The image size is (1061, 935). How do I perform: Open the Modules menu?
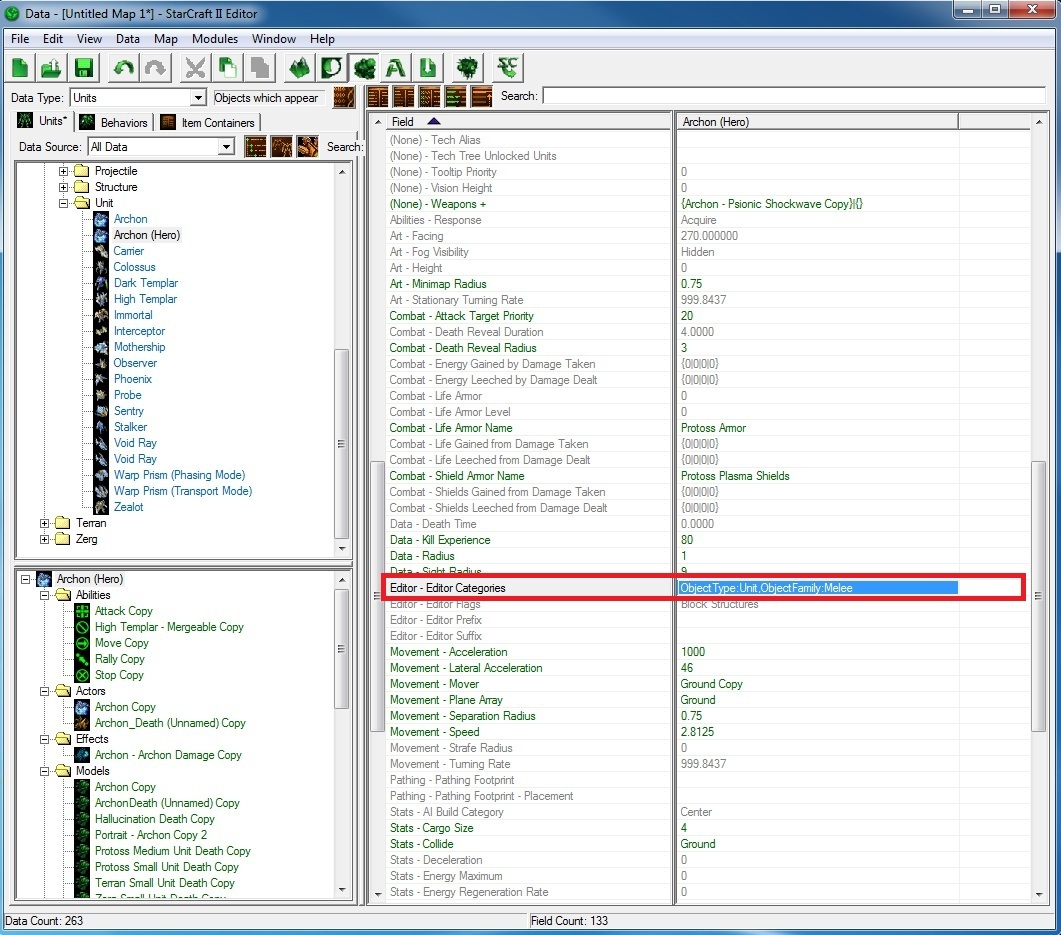(215, 39)
